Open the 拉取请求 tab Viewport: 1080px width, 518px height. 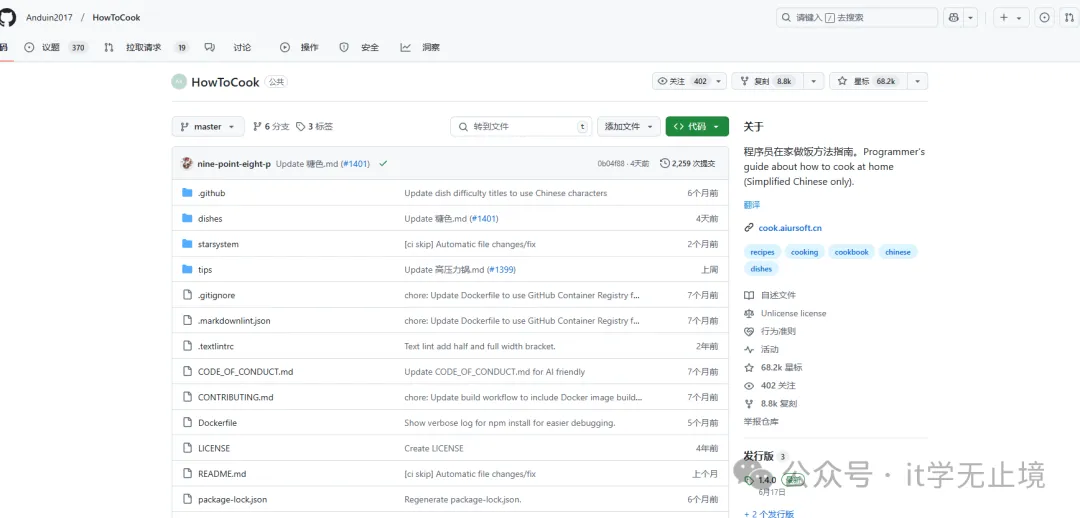point(146,48)
